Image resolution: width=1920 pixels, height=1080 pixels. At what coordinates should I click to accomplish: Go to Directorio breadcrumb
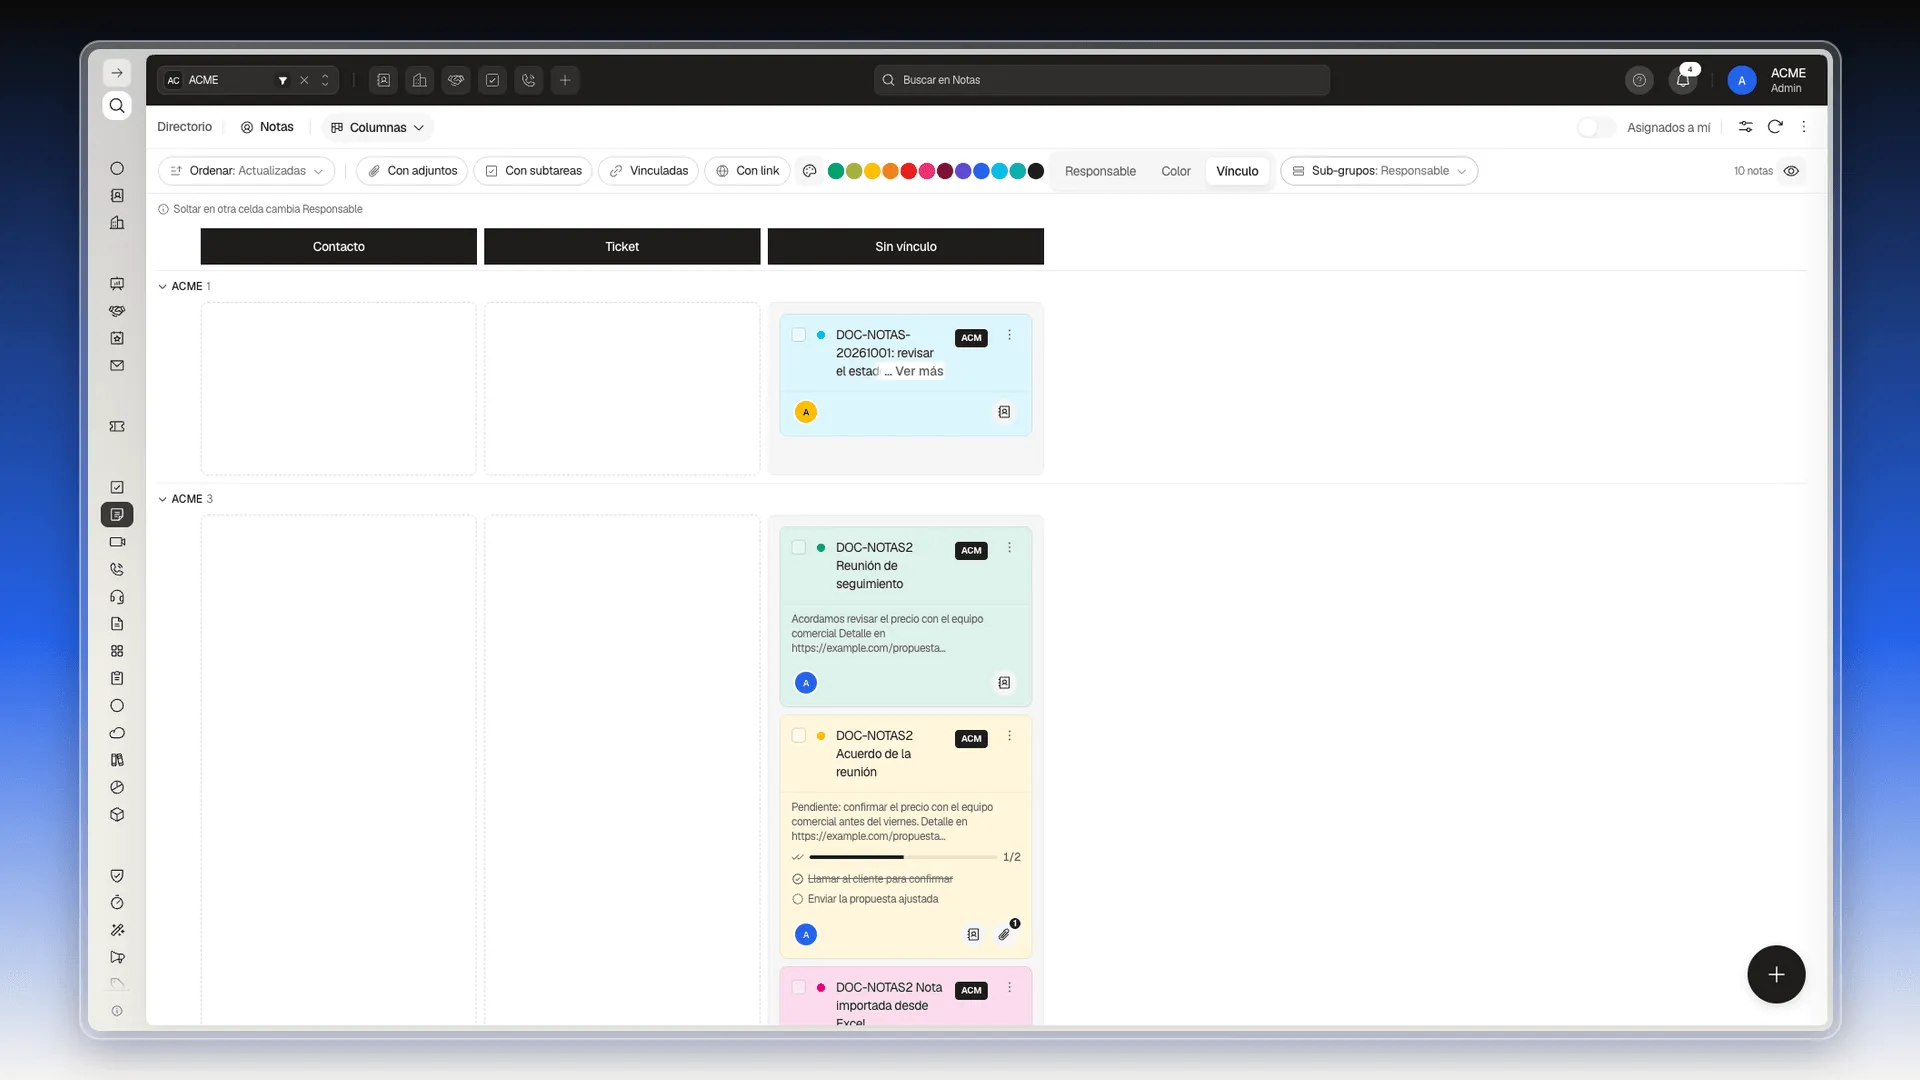click(185, 127)
